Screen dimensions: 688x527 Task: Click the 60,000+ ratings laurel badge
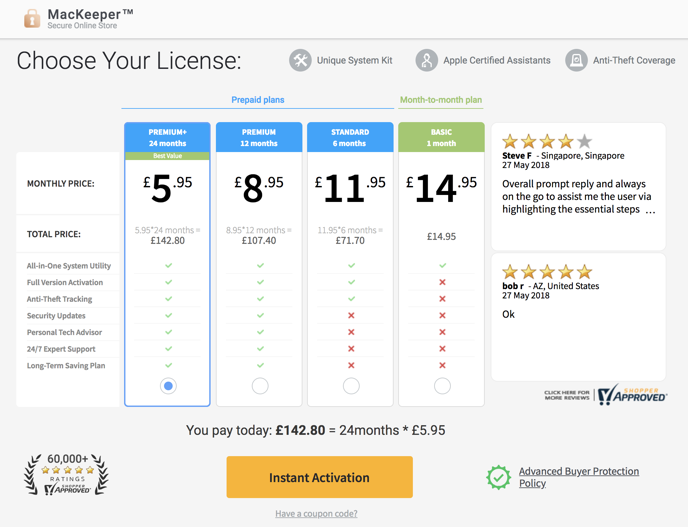tap(66, 475)
